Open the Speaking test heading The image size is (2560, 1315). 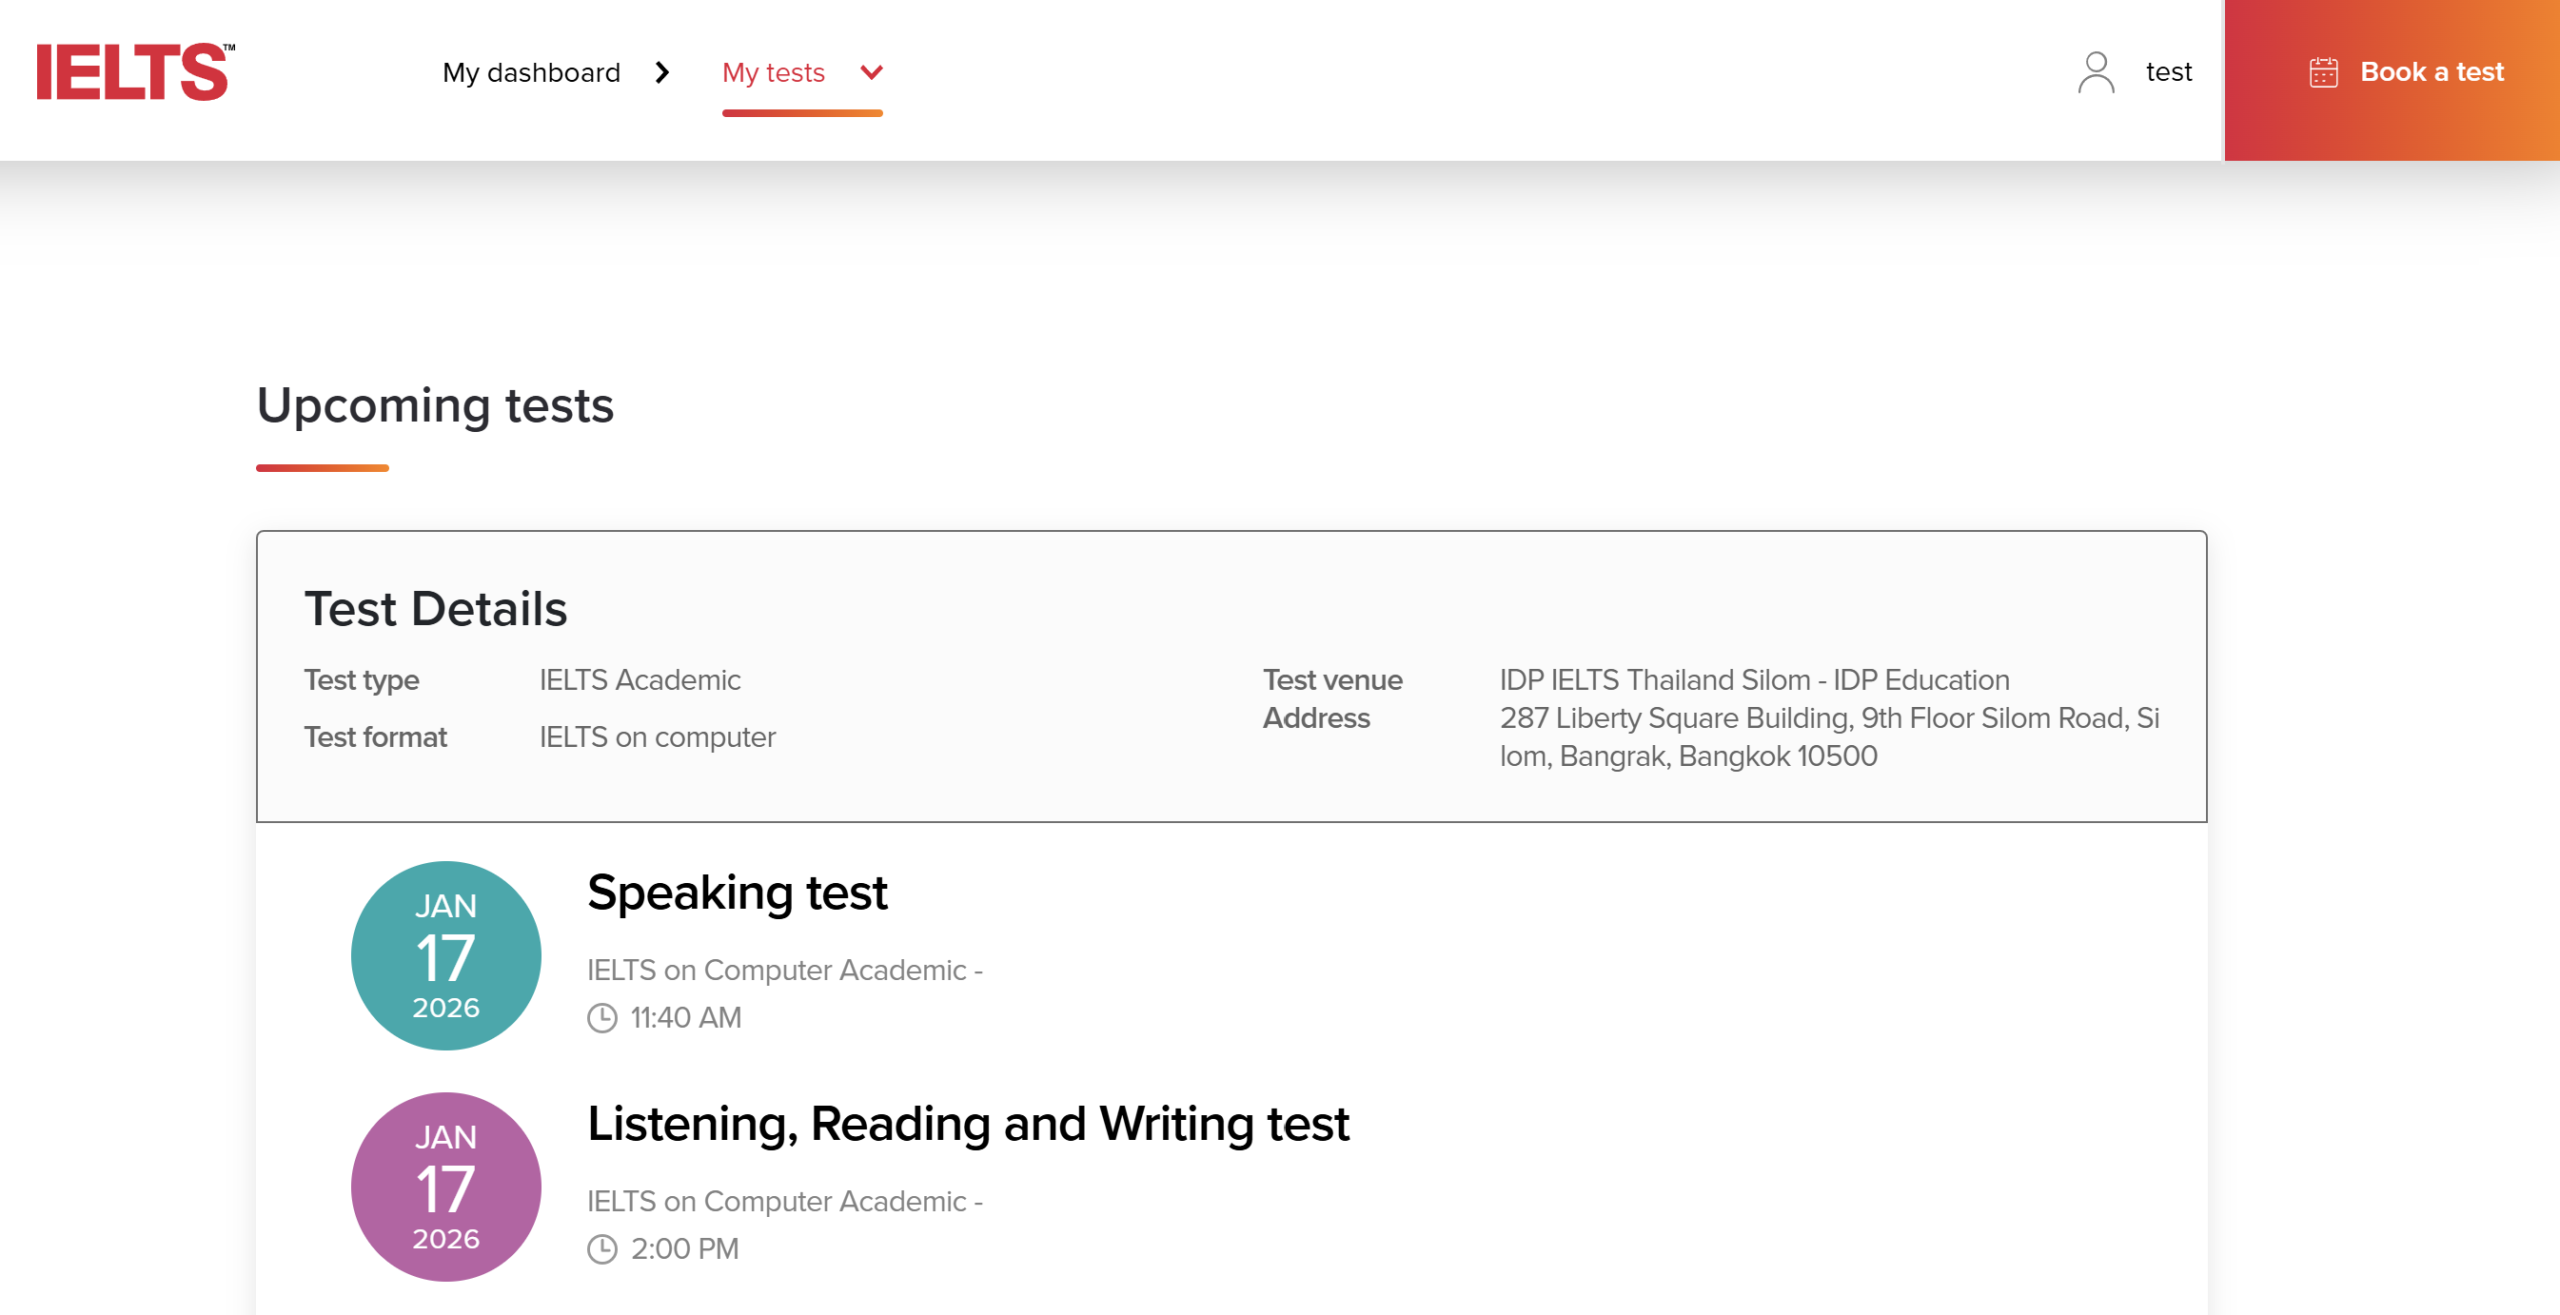coord(737,892)
